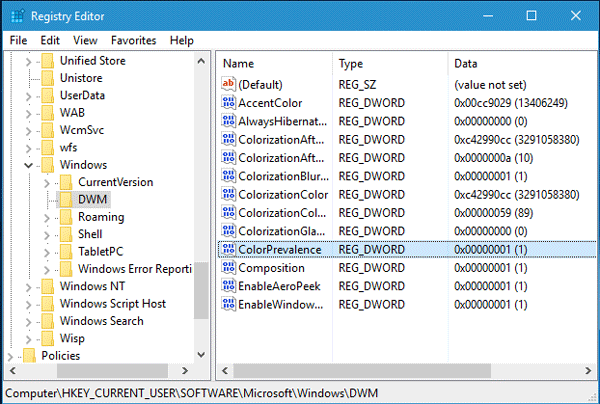Click the Registry Editor app icon in title bar

click(18, 15)
